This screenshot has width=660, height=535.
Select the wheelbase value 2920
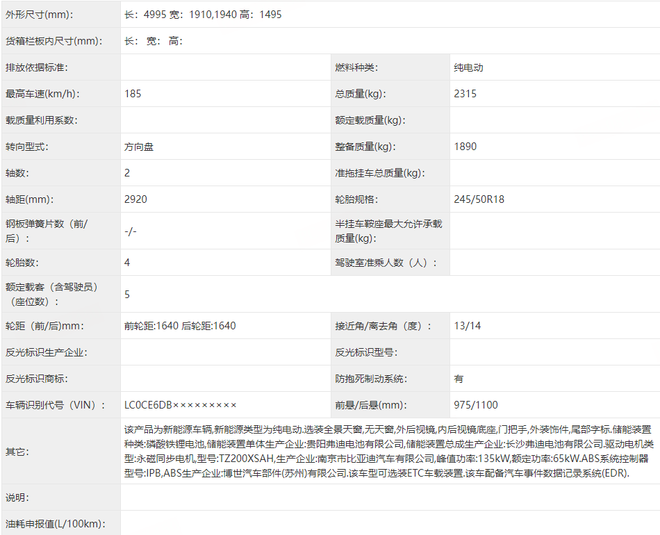pyautogui.click(x=135, y=199)
